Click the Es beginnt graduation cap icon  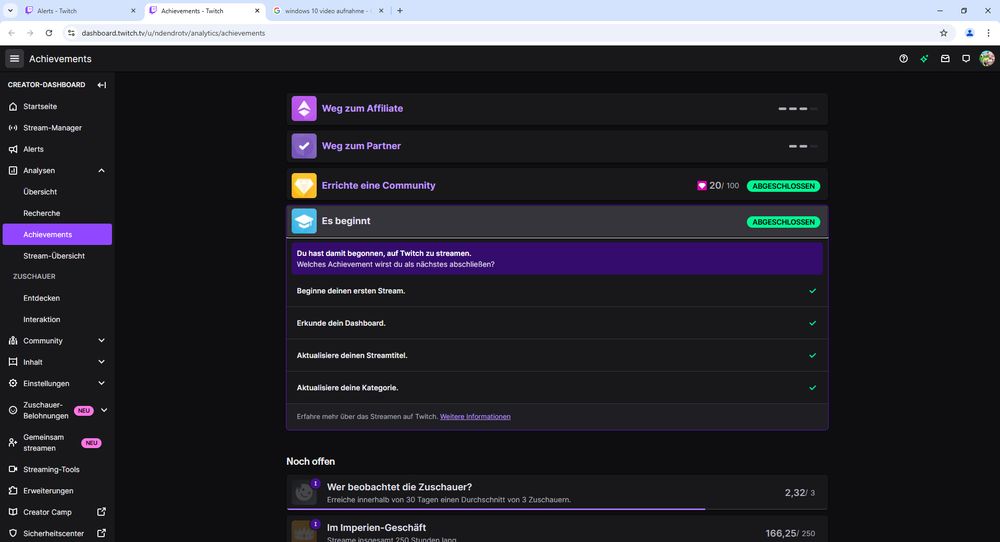(x=304, y=221)
